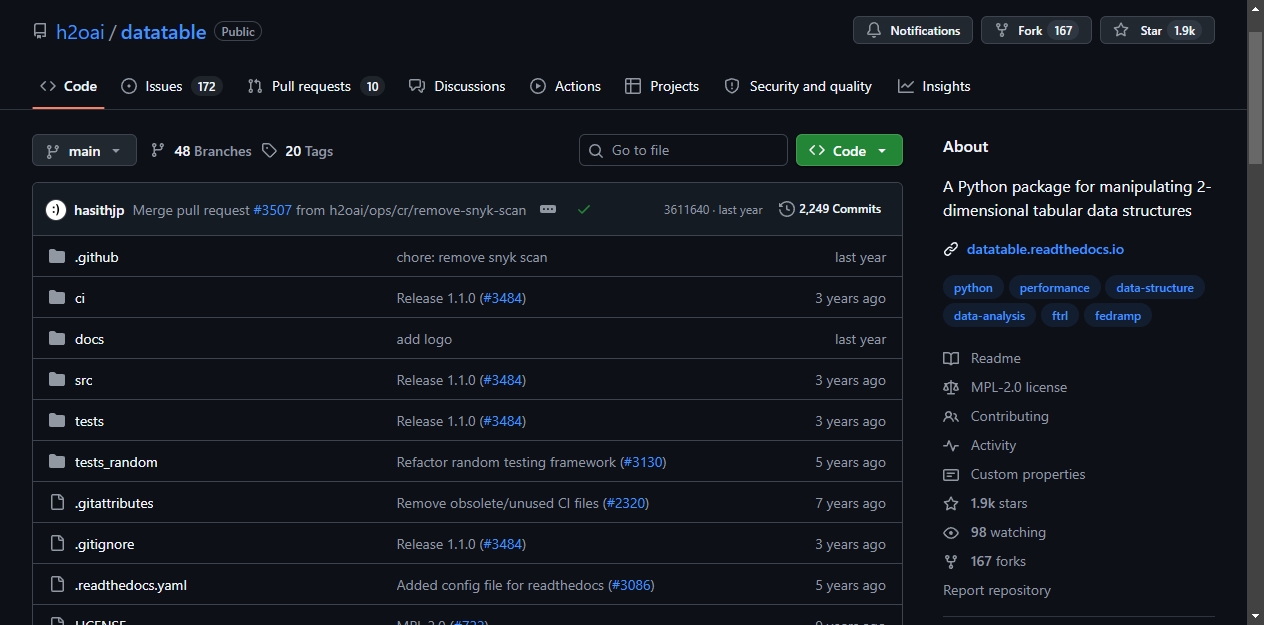
Task: Click the folder icon next to docs
Action: pyautogui.click(x=57, y=339)
